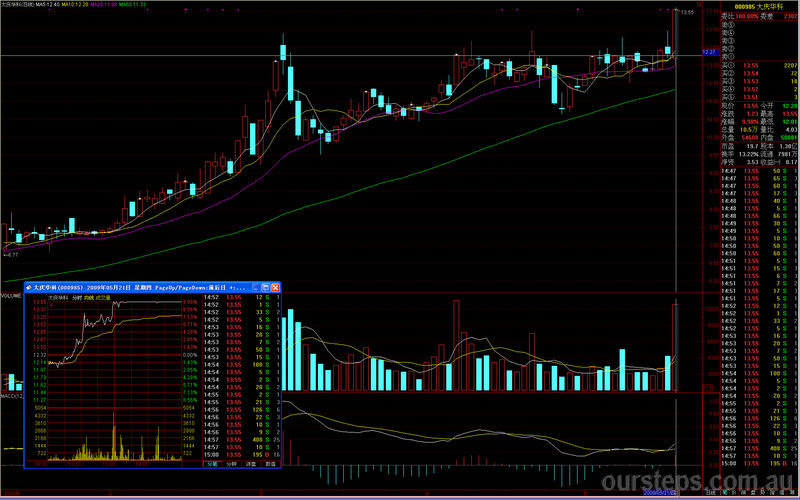Click the 外盘 54608 value

pos(750,138)
